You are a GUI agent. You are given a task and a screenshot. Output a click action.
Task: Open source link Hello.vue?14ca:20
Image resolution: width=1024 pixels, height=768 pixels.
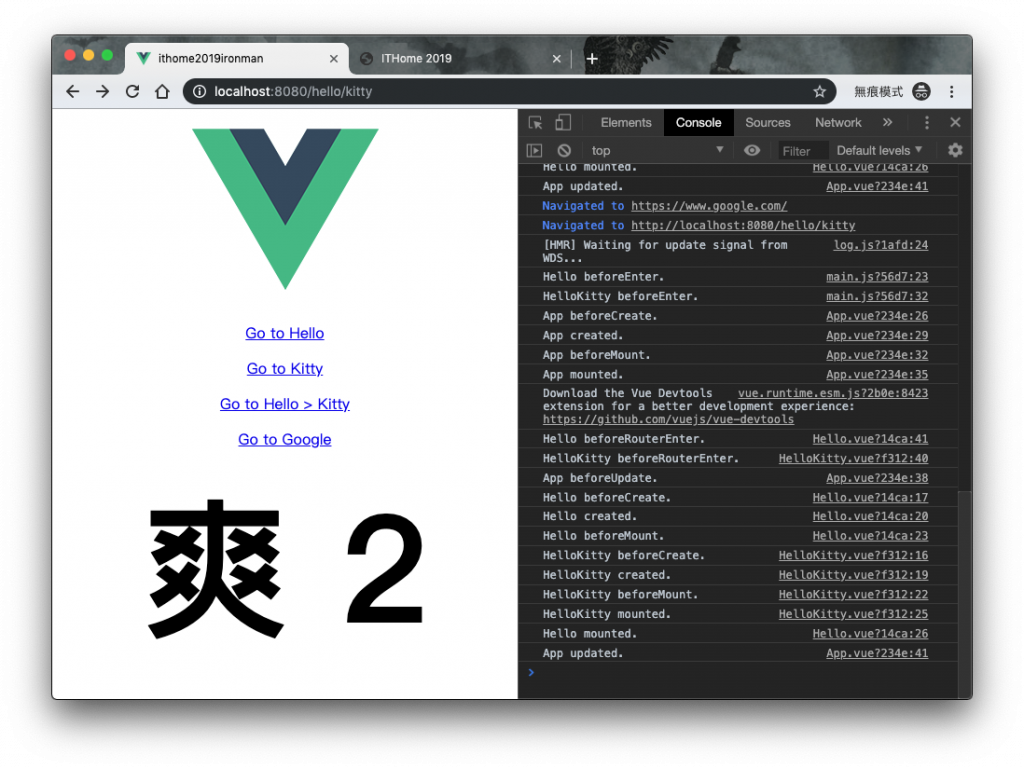click(870, 517)
